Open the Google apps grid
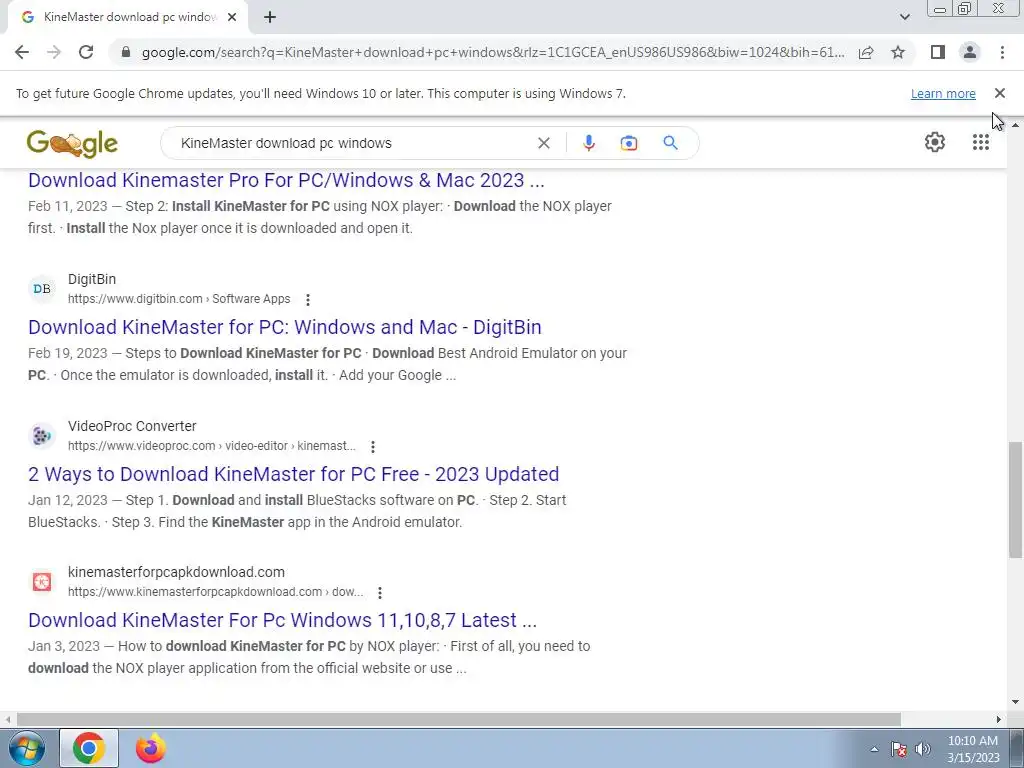Viewport: 1024px width, 768px height. [980, 142]
